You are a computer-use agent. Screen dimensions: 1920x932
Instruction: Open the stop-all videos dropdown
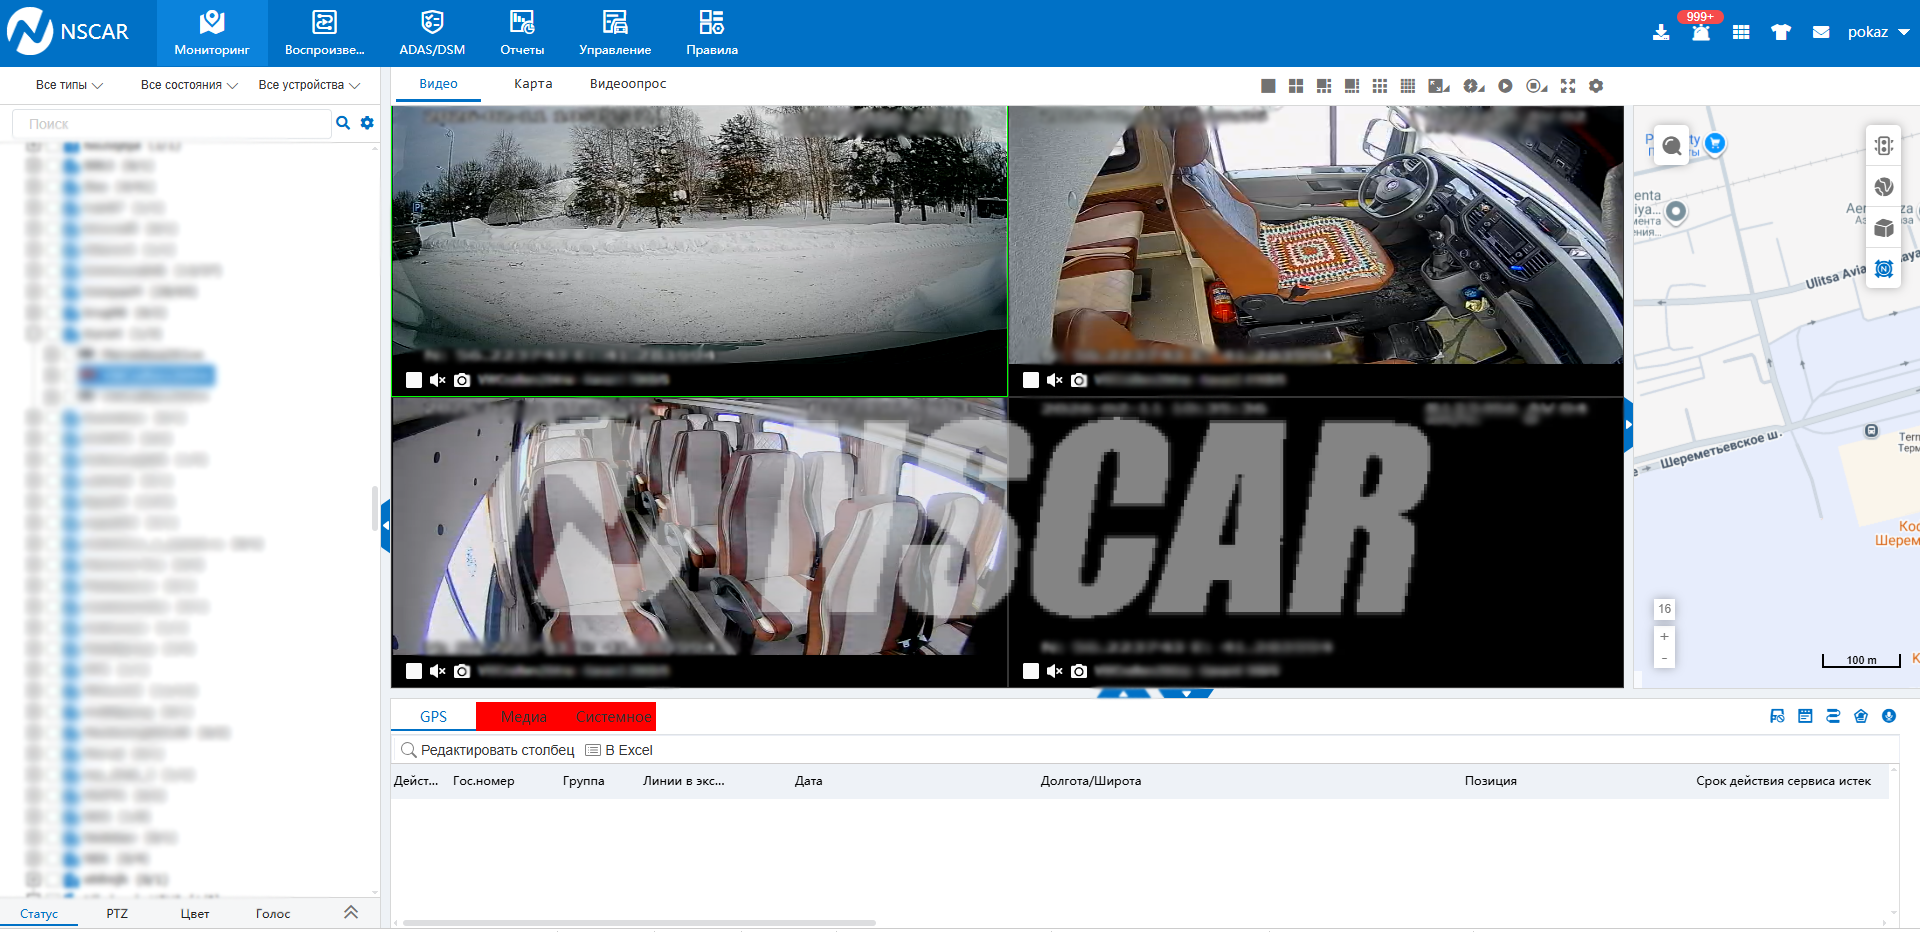[x=1537, y=86]
